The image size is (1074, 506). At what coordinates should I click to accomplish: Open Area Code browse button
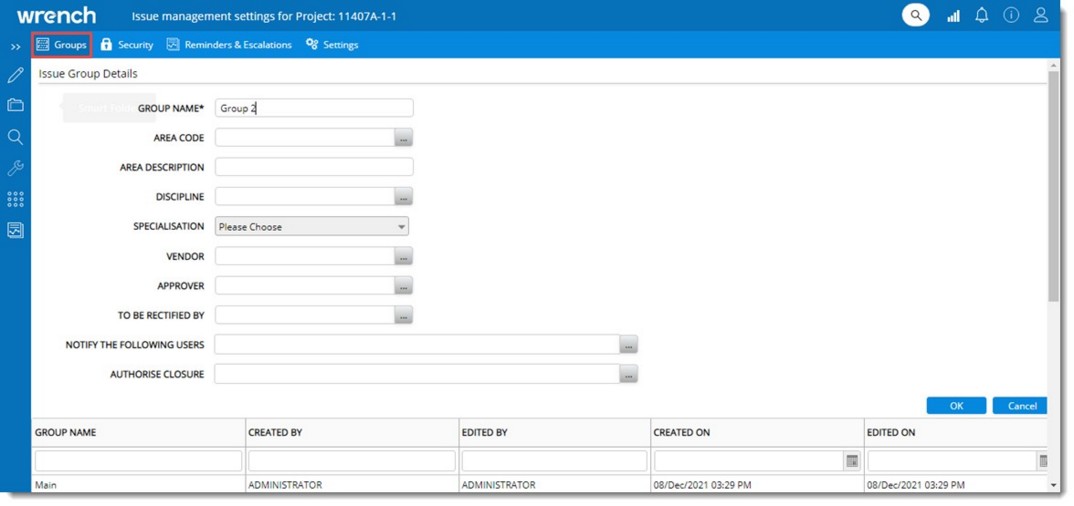[403, 138]
